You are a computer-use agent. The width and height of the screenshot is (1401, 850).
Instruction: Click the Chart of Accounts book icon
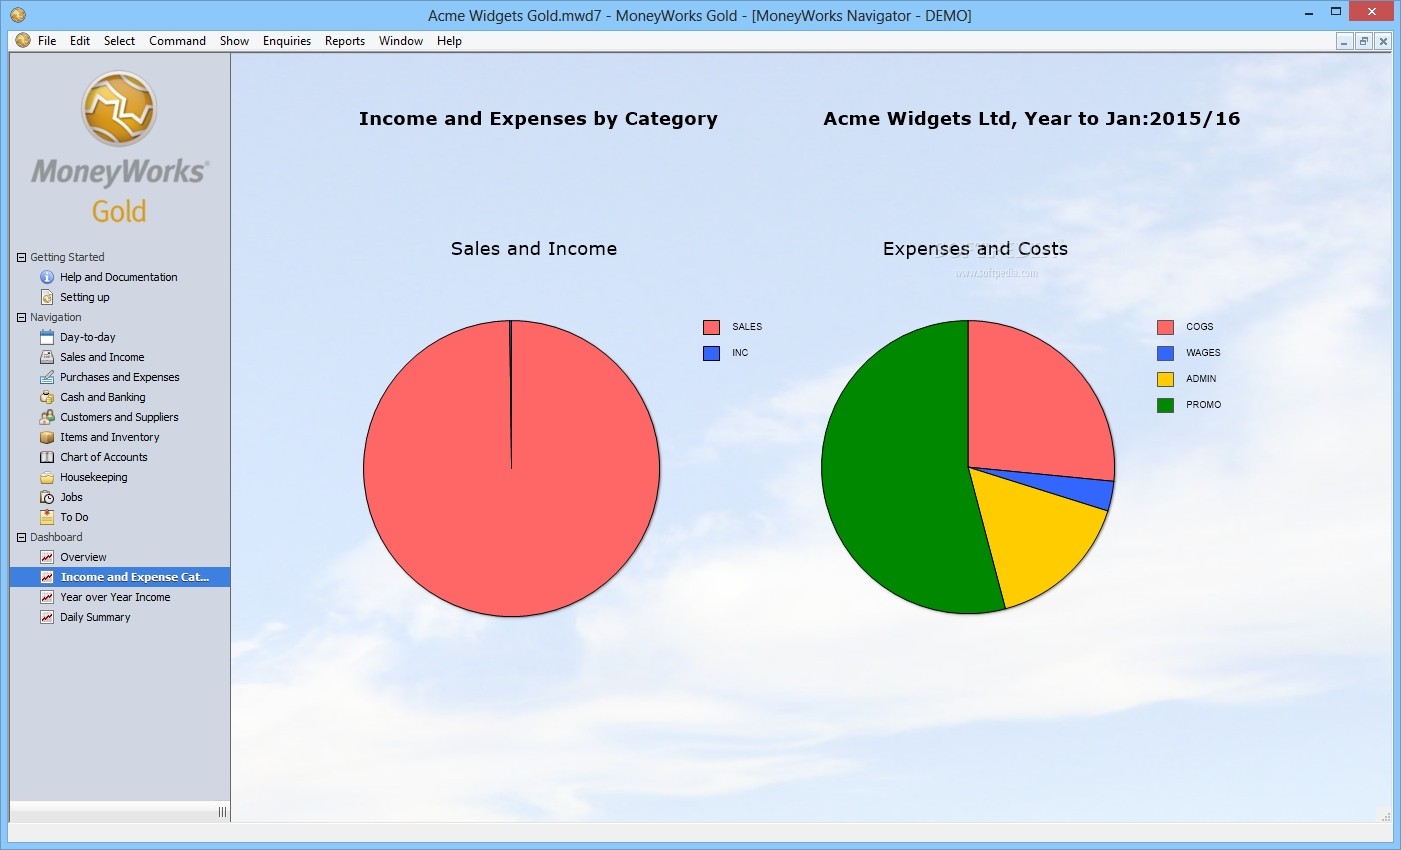(47, 457)
